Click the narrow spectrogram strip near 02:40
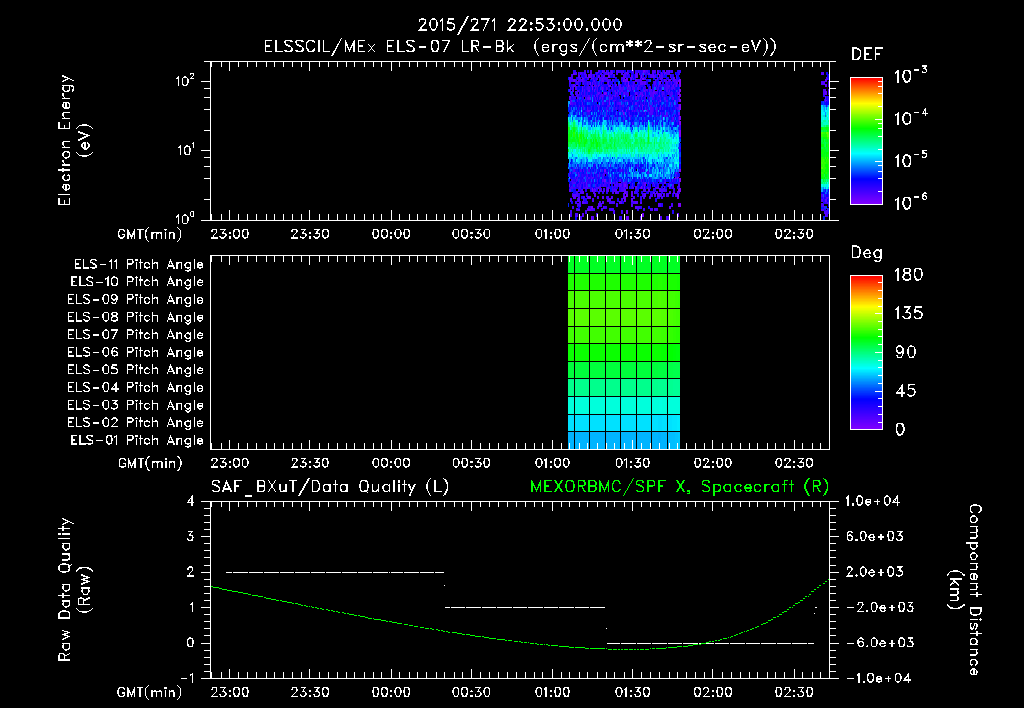 tap(825, 145)
